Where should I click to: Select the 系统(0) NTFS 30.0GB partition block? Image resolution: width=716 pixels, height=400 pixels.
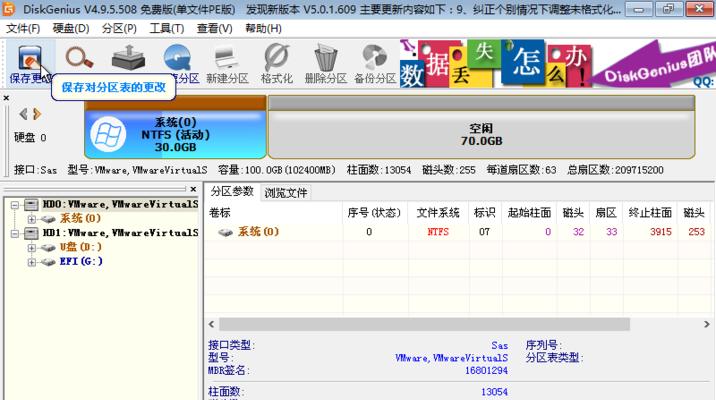tap(175, 127)
